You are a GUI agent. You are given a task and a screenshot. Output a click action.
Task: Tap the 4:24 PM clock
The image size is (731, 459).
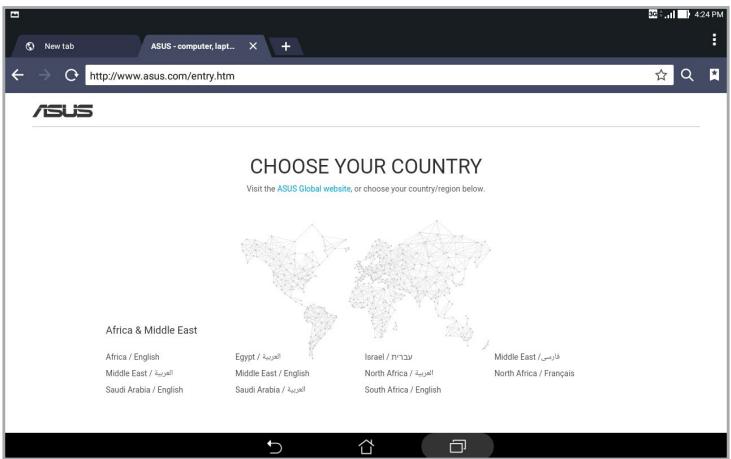click(709, 14)
